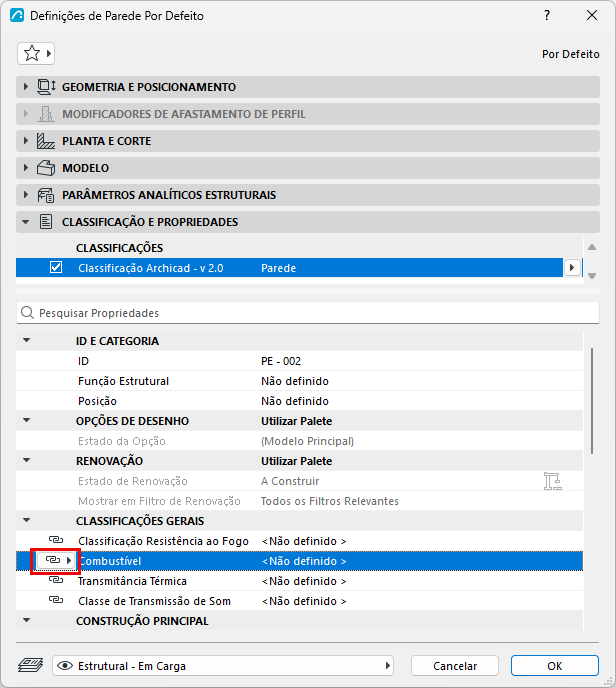Click the Archicad logo in title bar
This screenshot has height=688, width=616.
point(17,15)
